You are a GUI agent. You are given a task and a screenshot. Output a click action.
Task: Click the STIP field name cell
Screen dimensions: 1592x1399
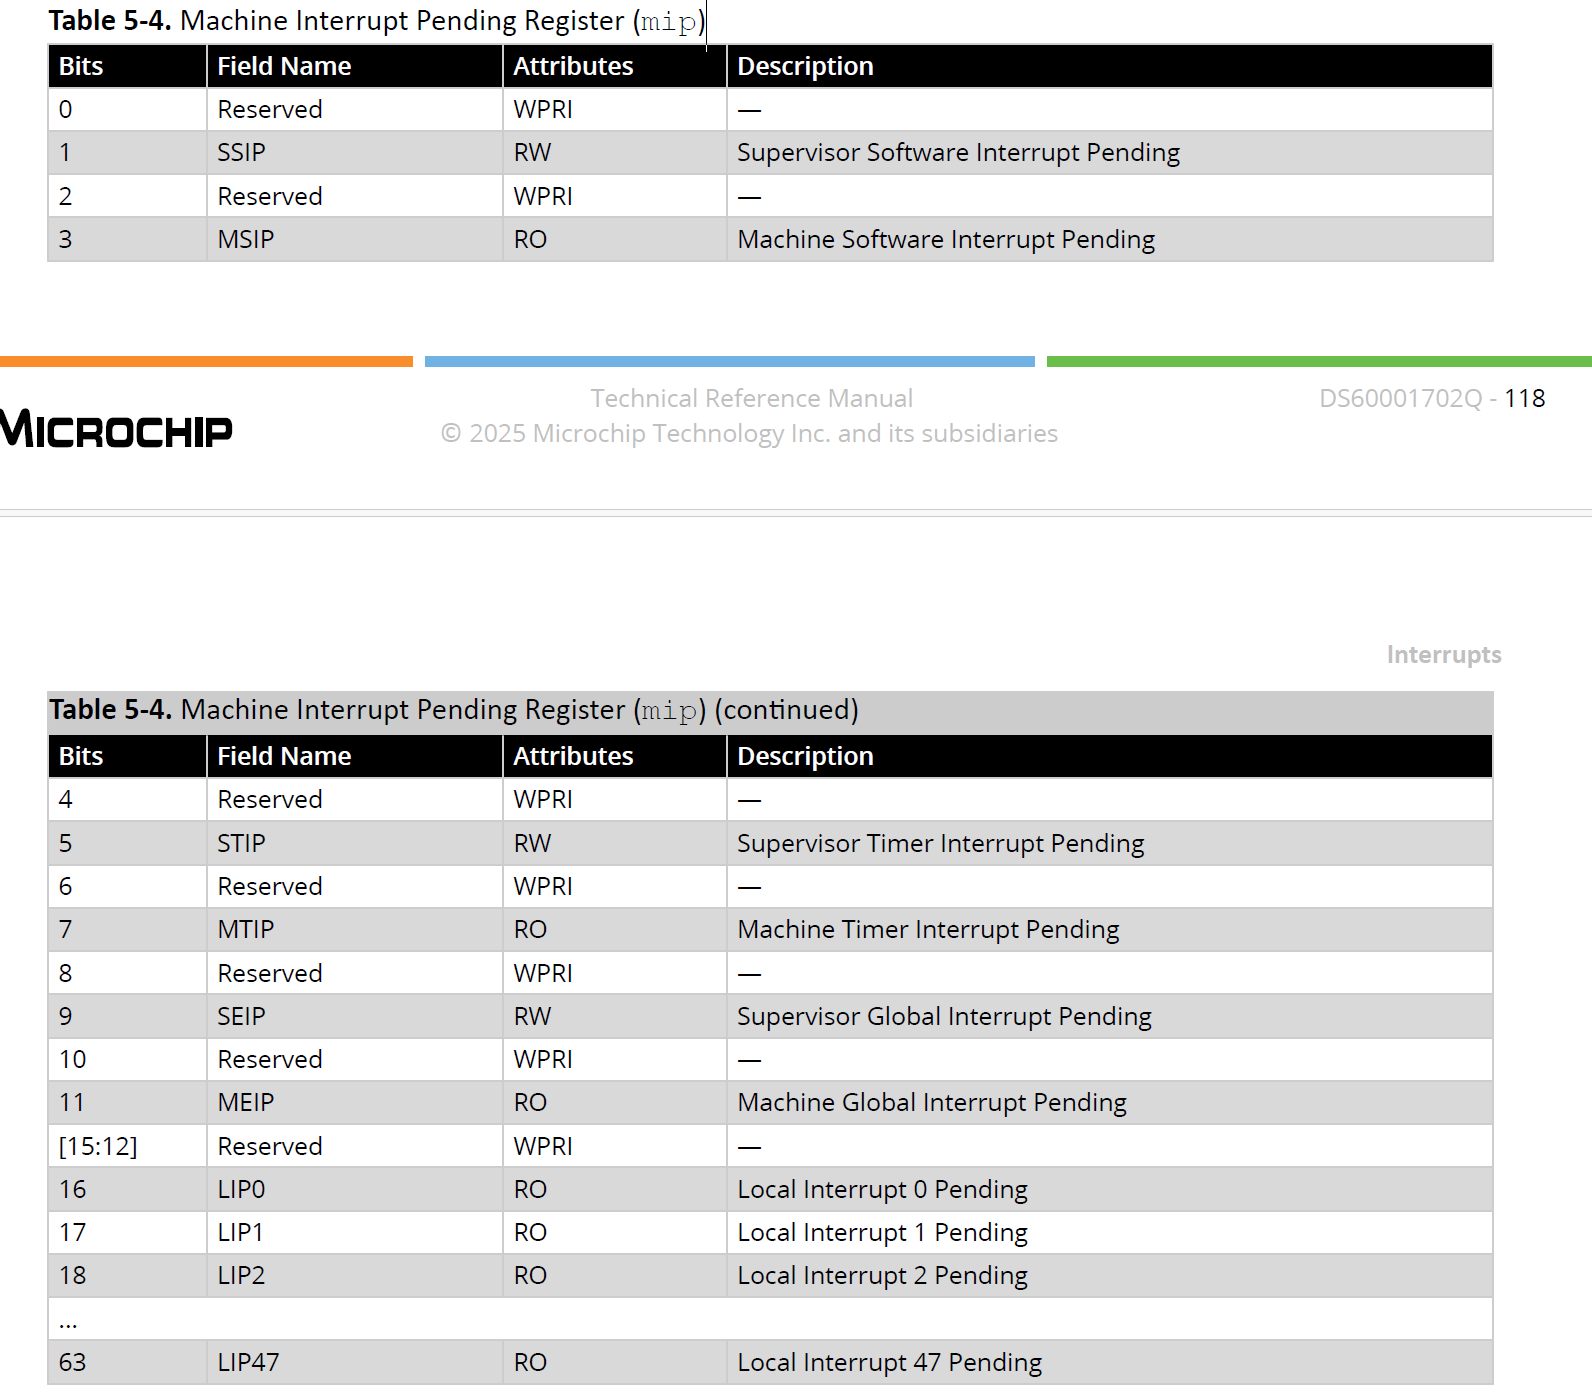point(354,844)
